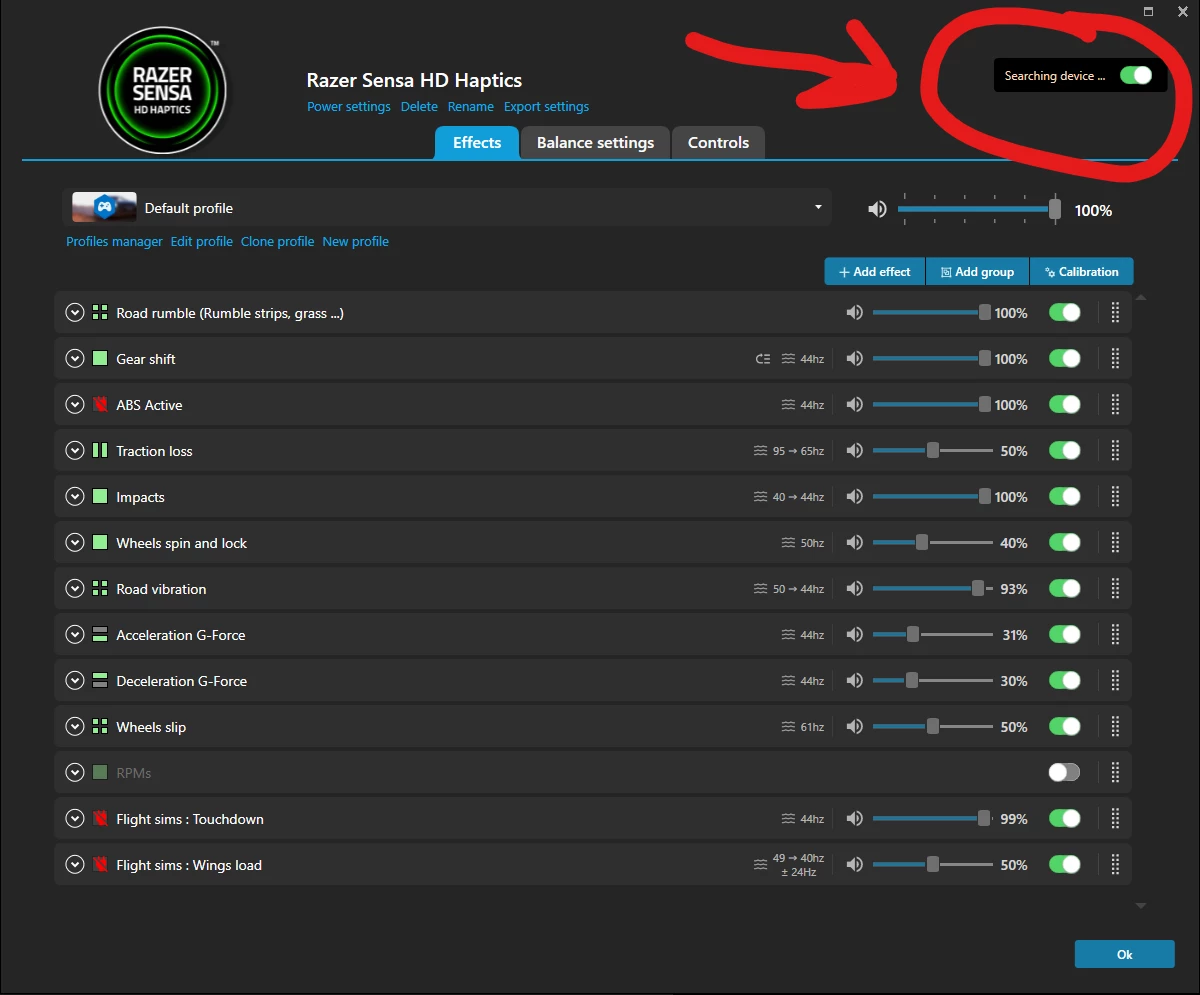Click drag handle on Flight sims : Wings load row
This screenshot has width=1200, height=995.
[1115, 865]
